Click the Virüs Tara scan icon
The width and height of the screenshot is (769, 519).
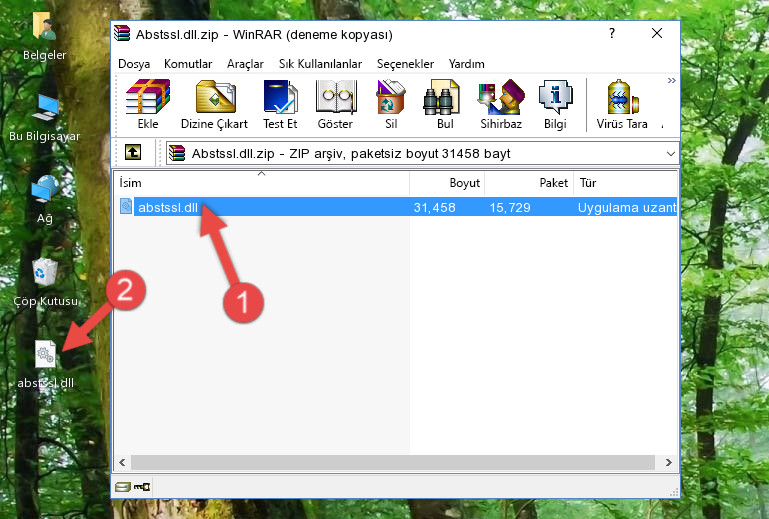[x=622, y=104]
